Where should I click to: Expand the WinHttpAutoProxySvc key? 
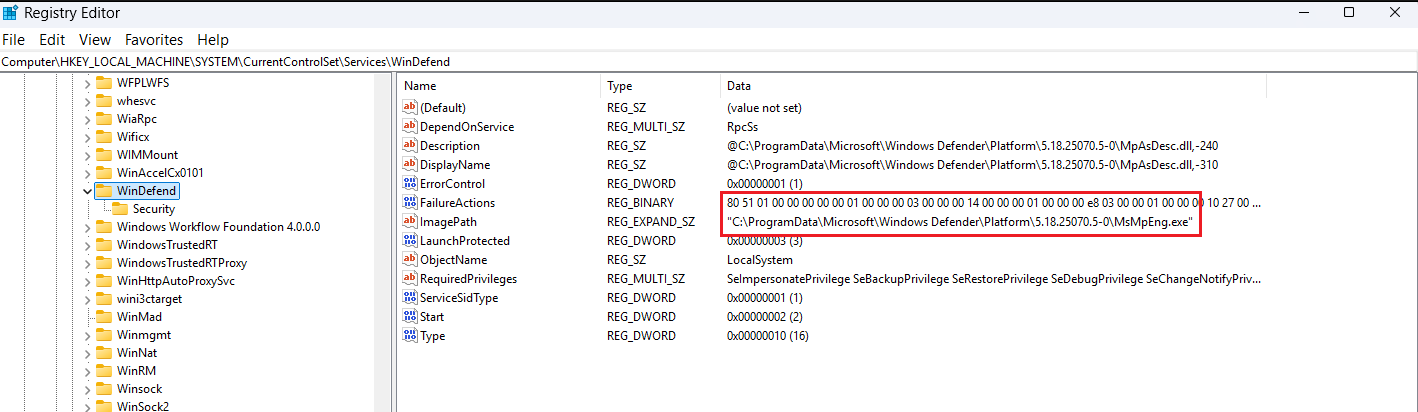87,281
